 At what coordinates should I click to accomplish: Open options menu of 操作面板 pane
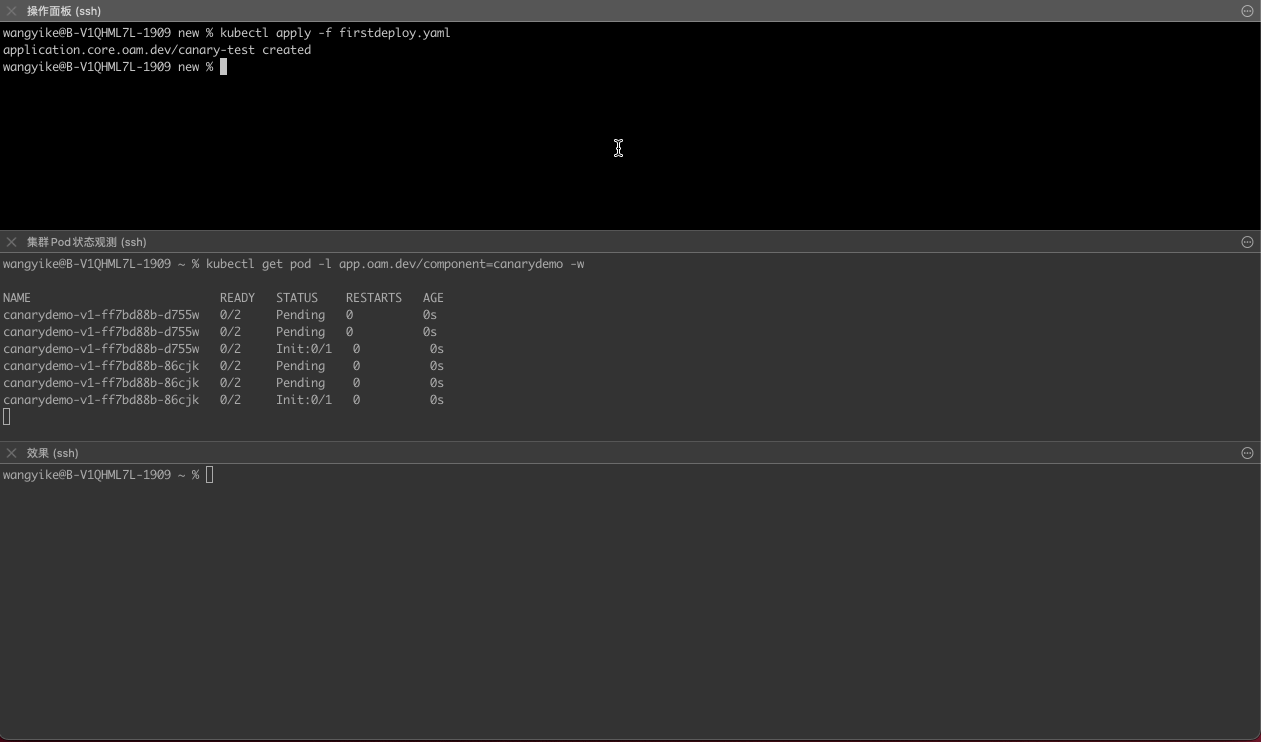(1247, 11)
